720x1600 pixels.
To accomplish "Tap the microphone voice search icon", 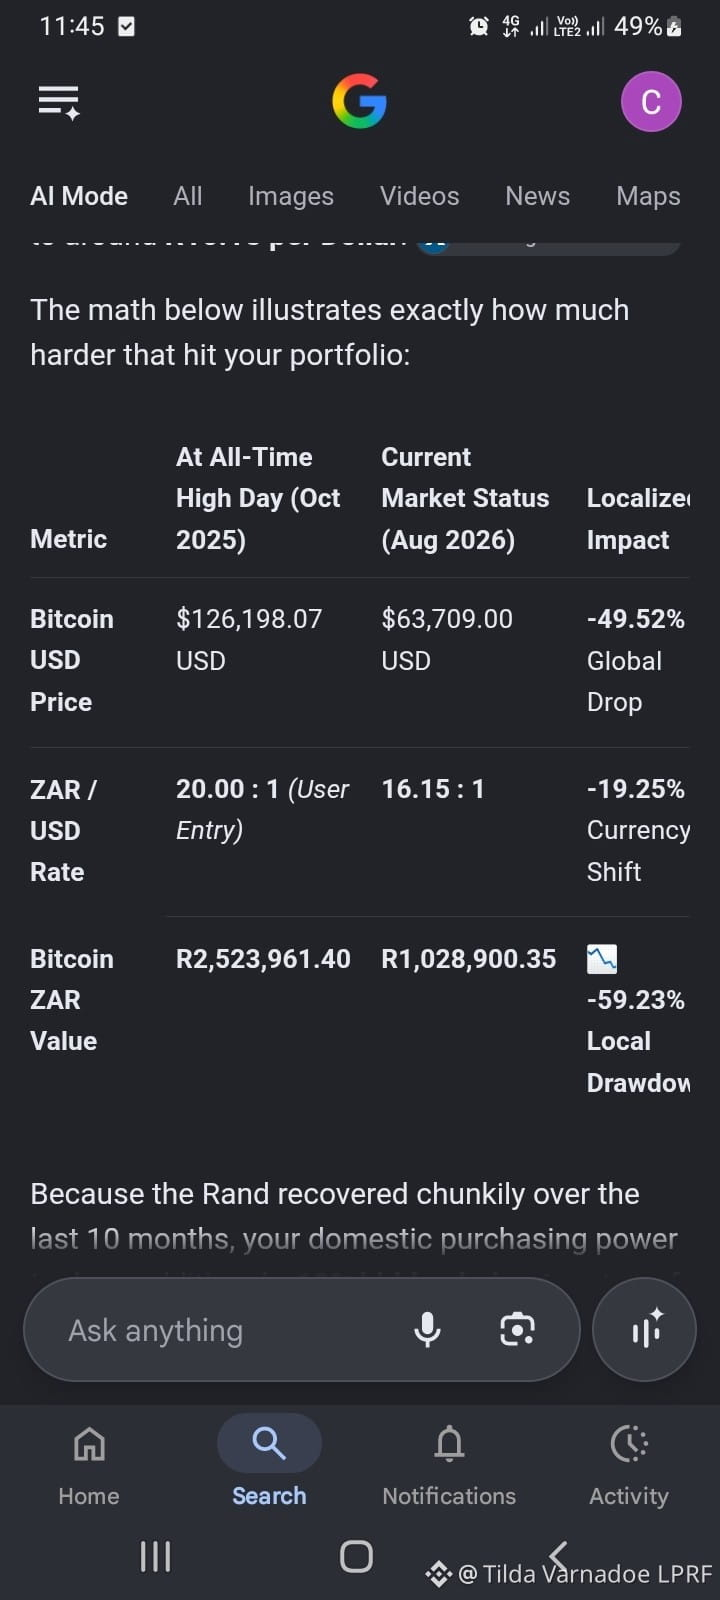I will tap(427, 1330).
